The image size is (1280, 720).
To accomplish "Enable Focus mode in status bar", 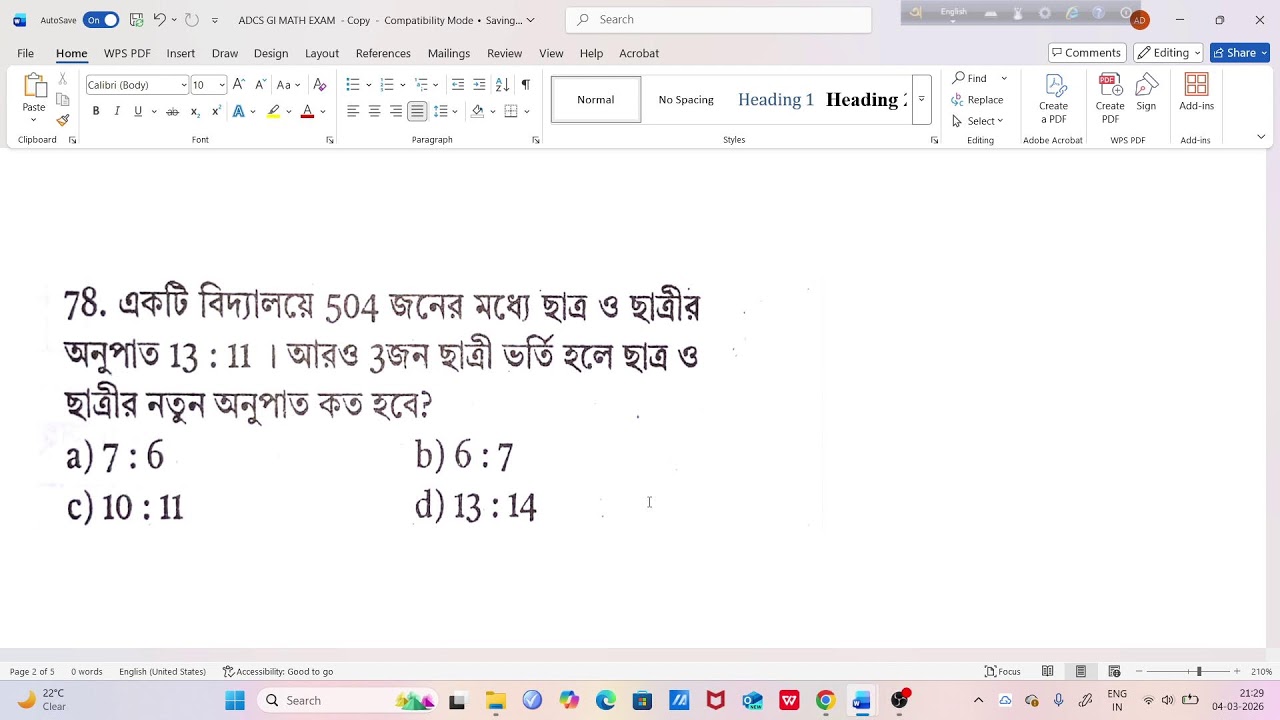I will tap(1003, 671).
